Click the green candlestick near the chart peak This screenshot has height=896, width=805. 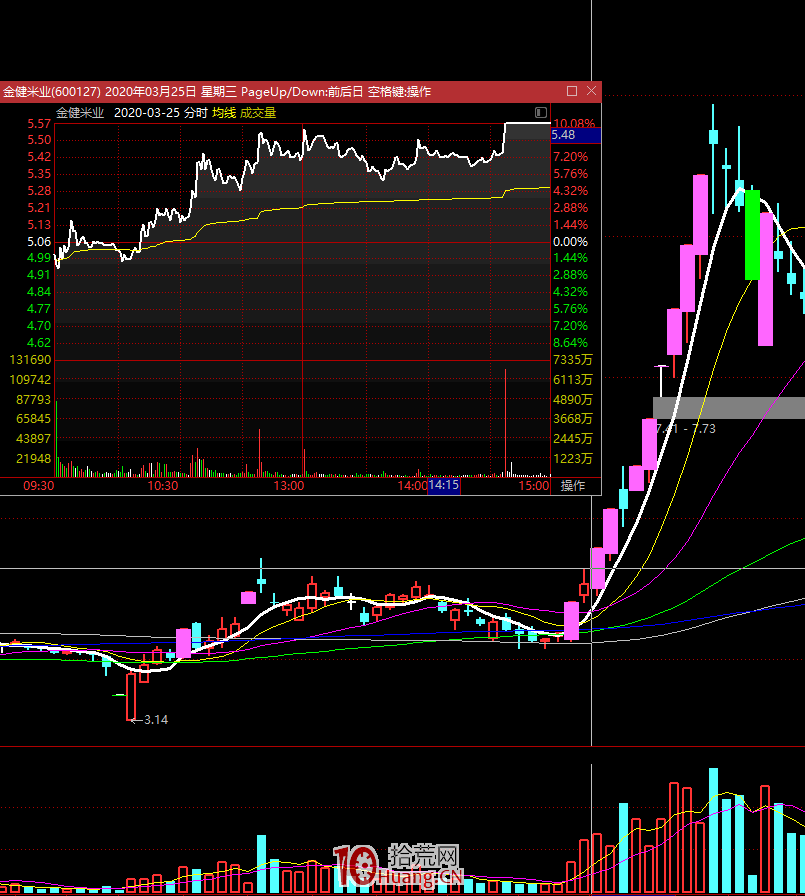point(752,235)
